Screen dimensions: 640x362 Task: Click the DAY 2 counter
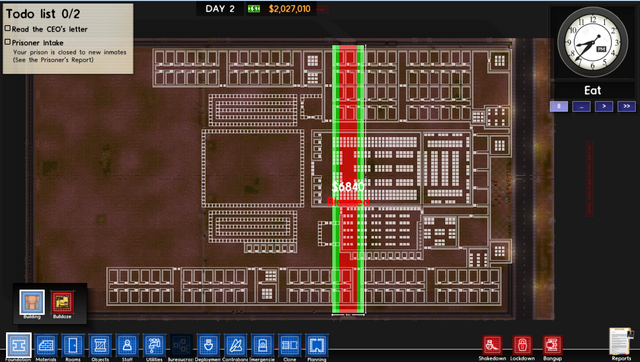220,9
